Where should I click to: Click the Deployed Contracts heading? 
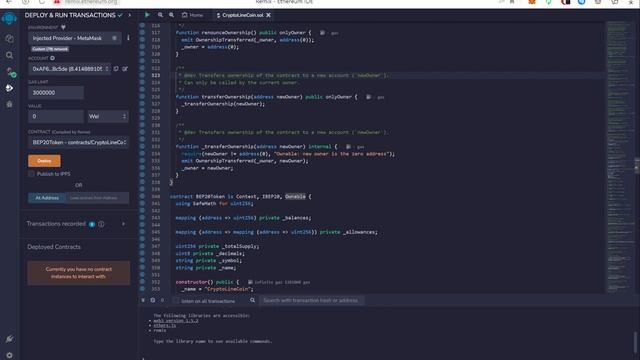(x=54, y=247)
